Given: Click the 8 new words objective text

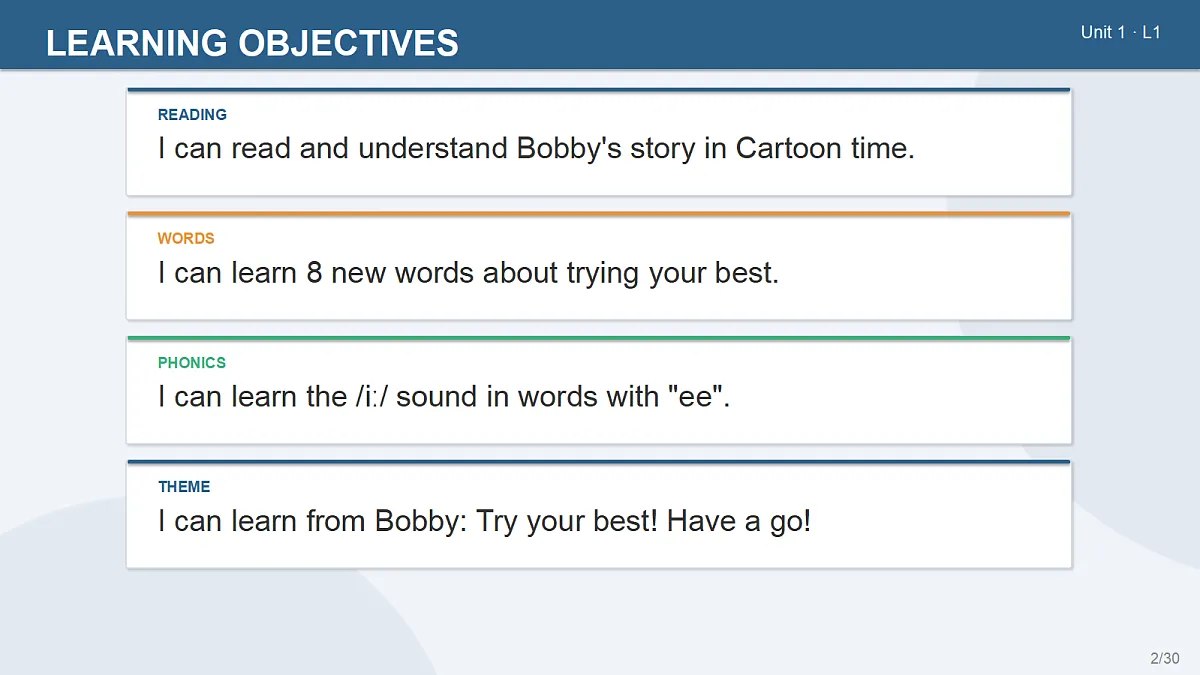Looking at the screenshot, I should click(468, 273).
